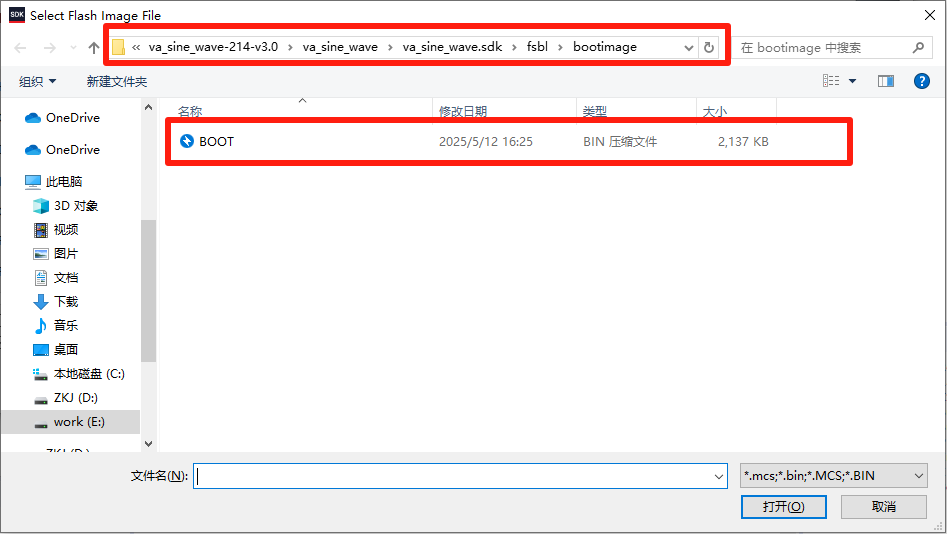Image resolution: width=947 pixels, height=534 pixels.
Task: Expand hidden path with the double chevron
Action: [x=136, y=47]
